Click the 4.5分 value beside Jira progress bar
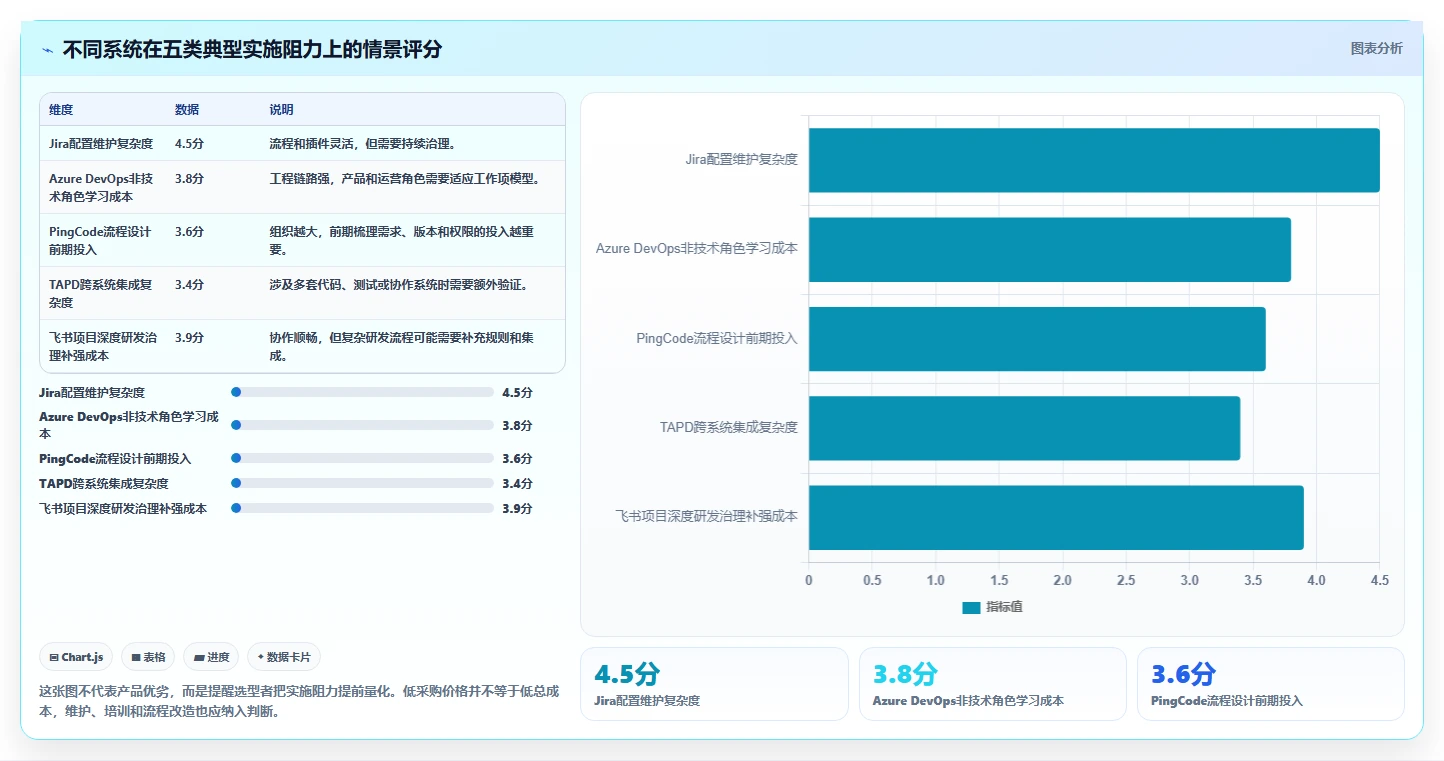Screen dimensions: 1444x761 click(517, 393)
